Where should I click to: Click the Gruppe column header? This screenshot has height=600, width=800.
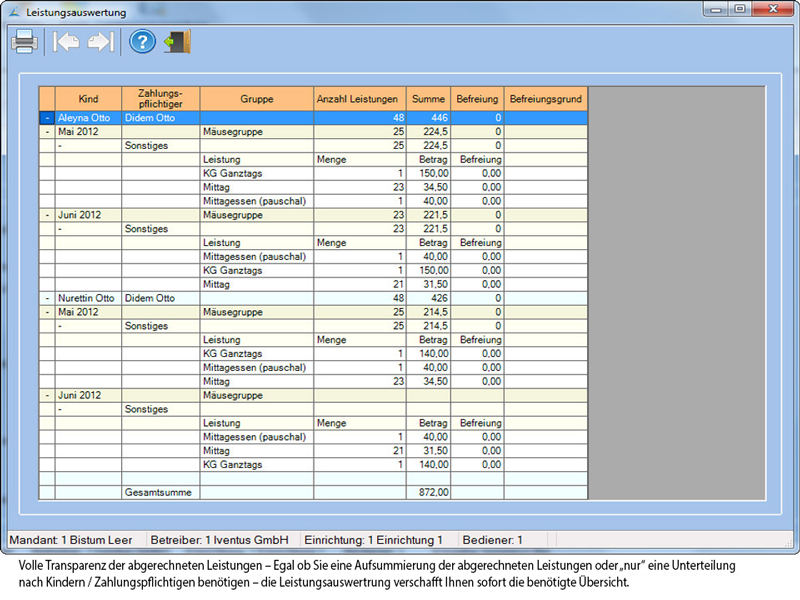tap(257, 99)
